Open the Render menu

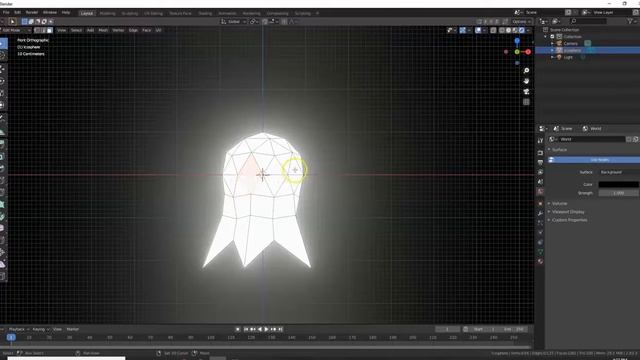31,13
